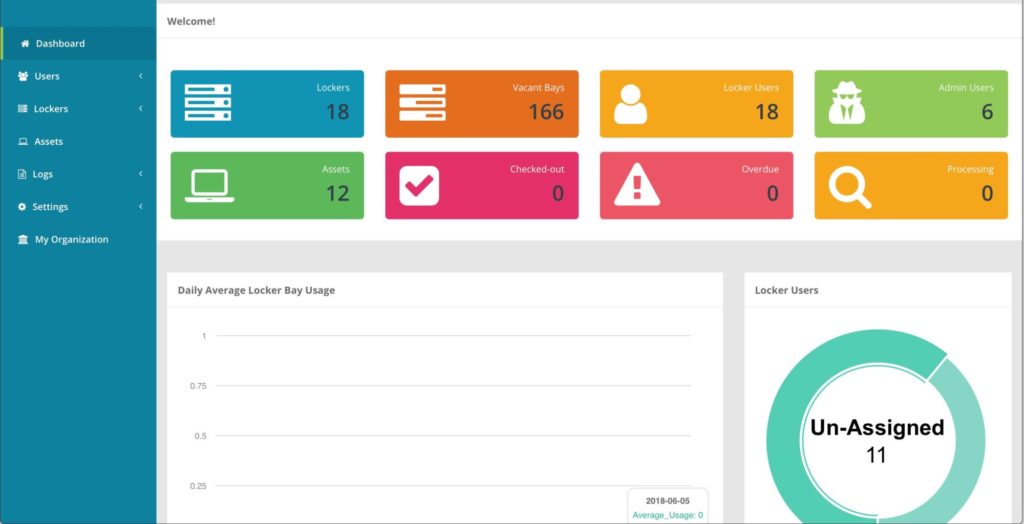Click the laptop icon on Assets card
The width and height of the screenshot is (1024, 524).
[210, 186]
